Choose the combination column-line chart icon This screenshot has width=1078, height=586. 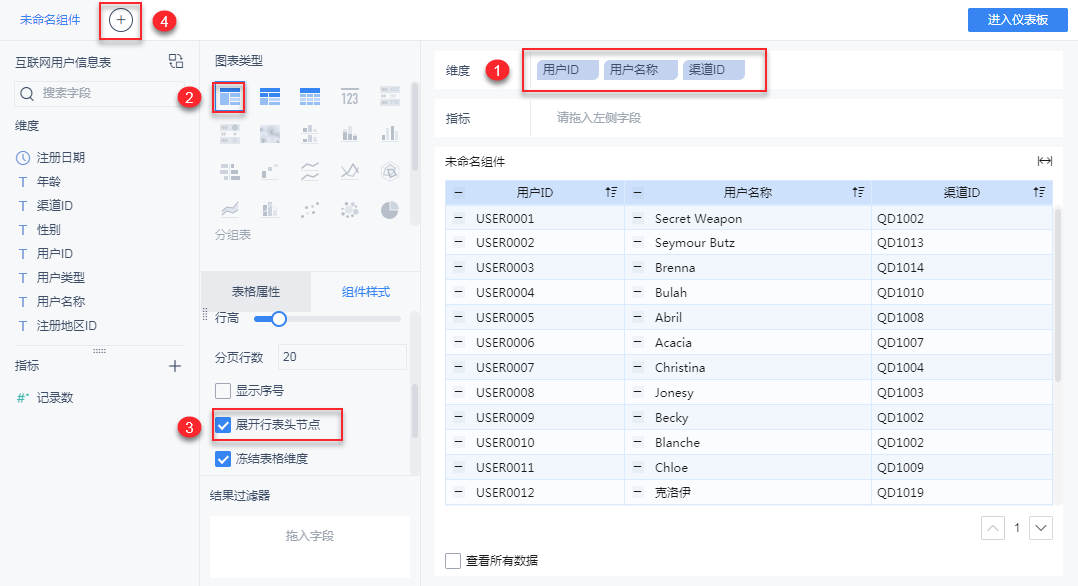pos(270,208)
